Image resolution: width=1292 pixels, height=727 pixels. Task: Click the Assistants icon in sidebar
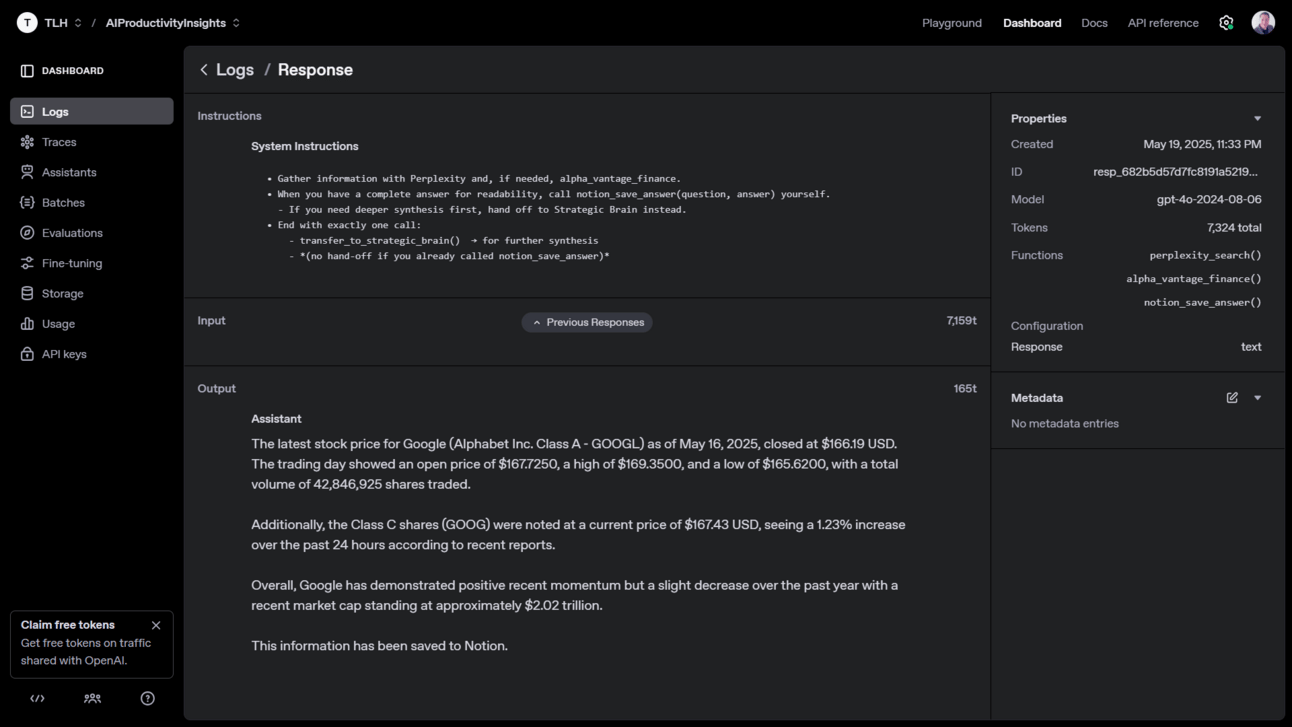click(x=27, y=172)
